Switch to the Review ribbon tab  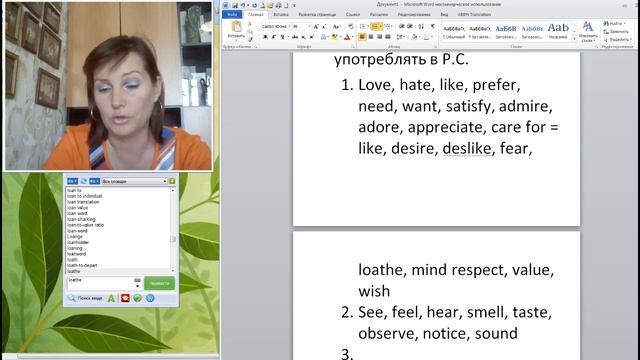[x=414, y=15]
